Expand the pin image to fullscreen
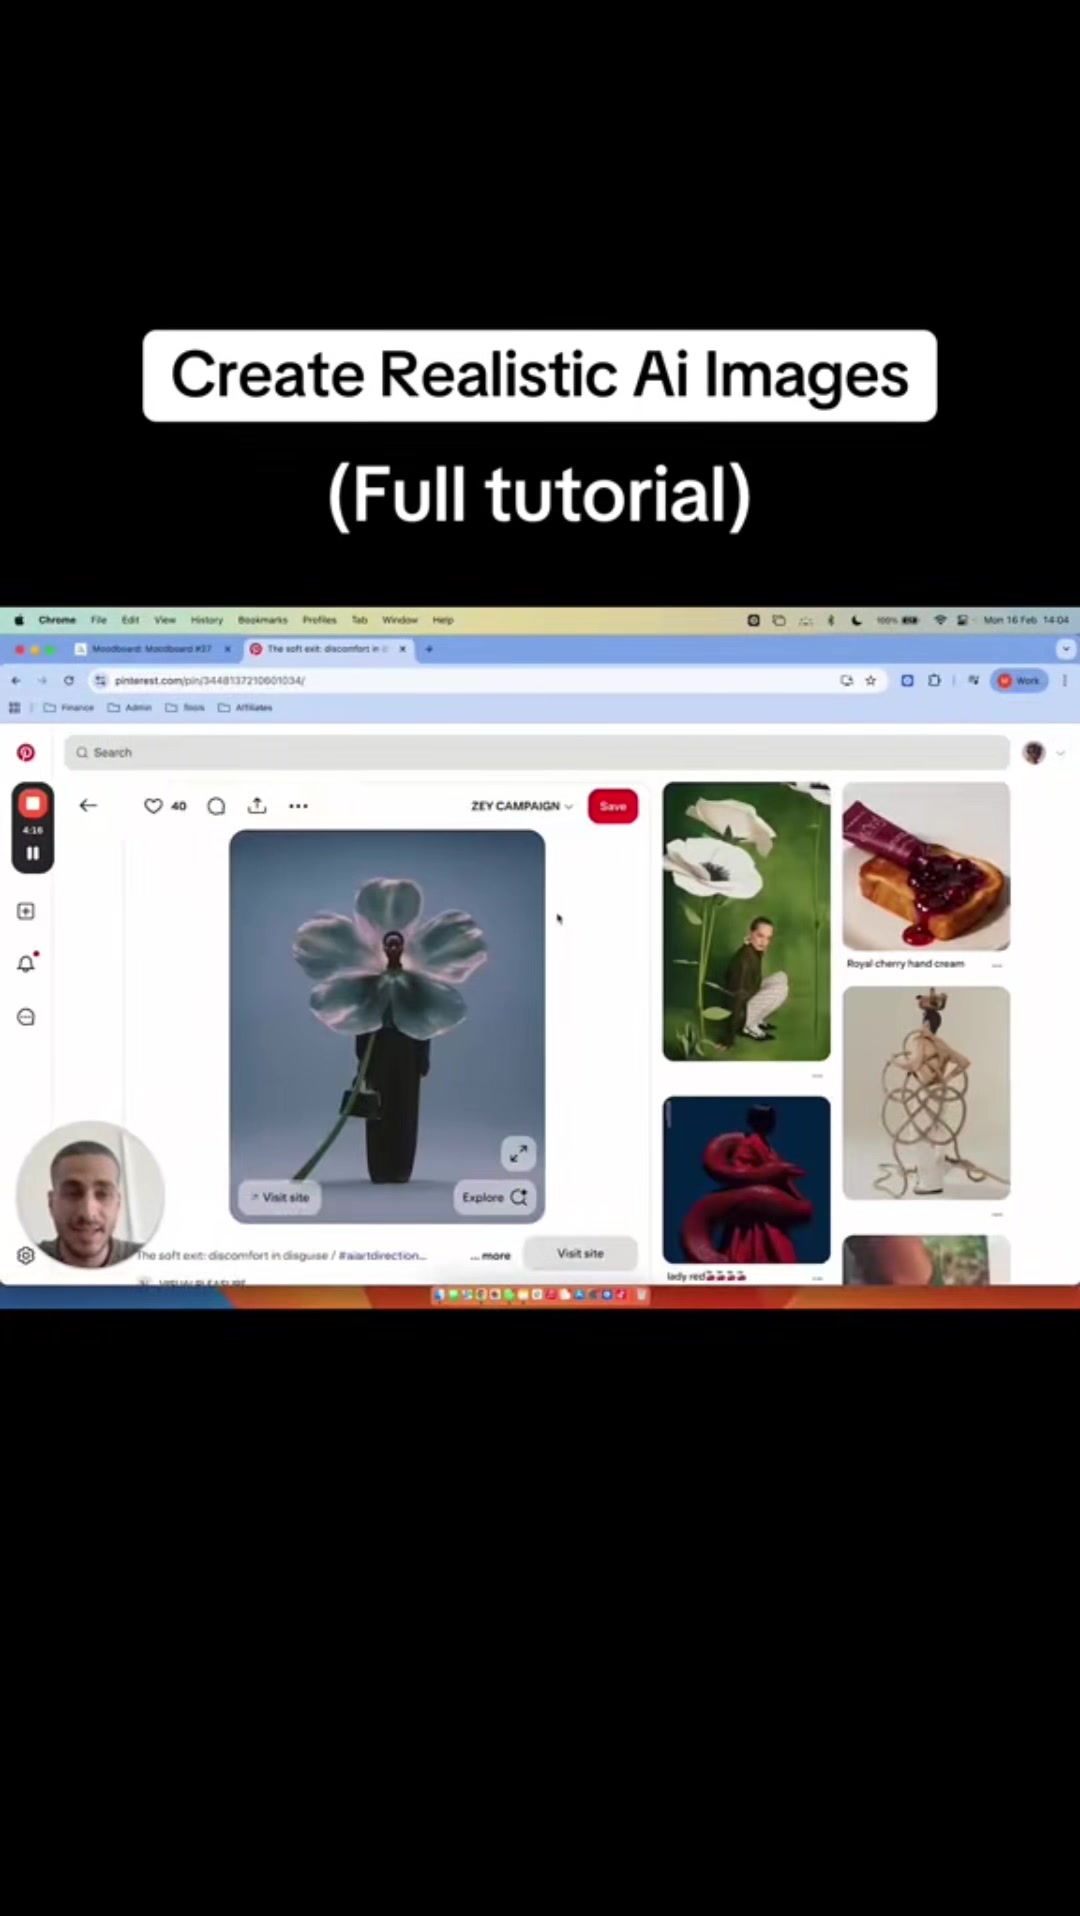The height and width of the screenshot is (1916, 1080). point(518,1154)
